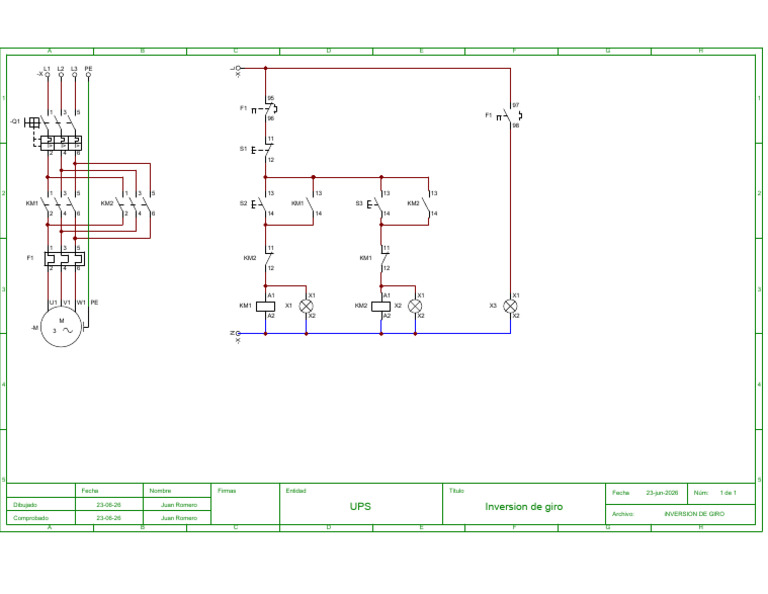The width and height of the screenshot is (768, 594).
Task: Select the KM2 contactor coil A1-A2
Action: click(x=381, y=307)
